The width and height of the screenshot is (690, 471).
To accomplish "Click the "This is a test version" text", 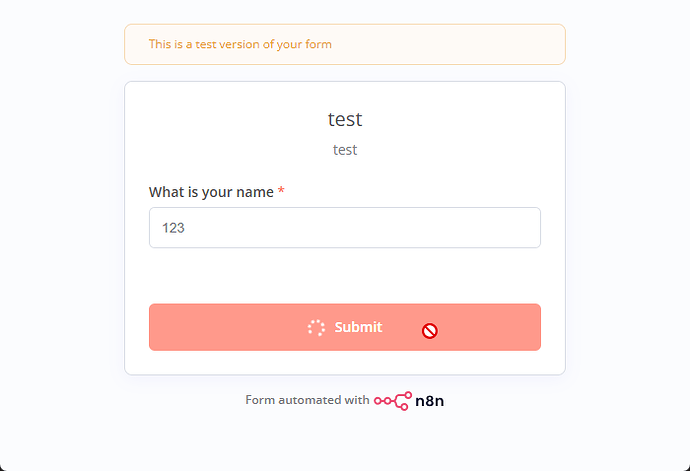I will point(240,44).
